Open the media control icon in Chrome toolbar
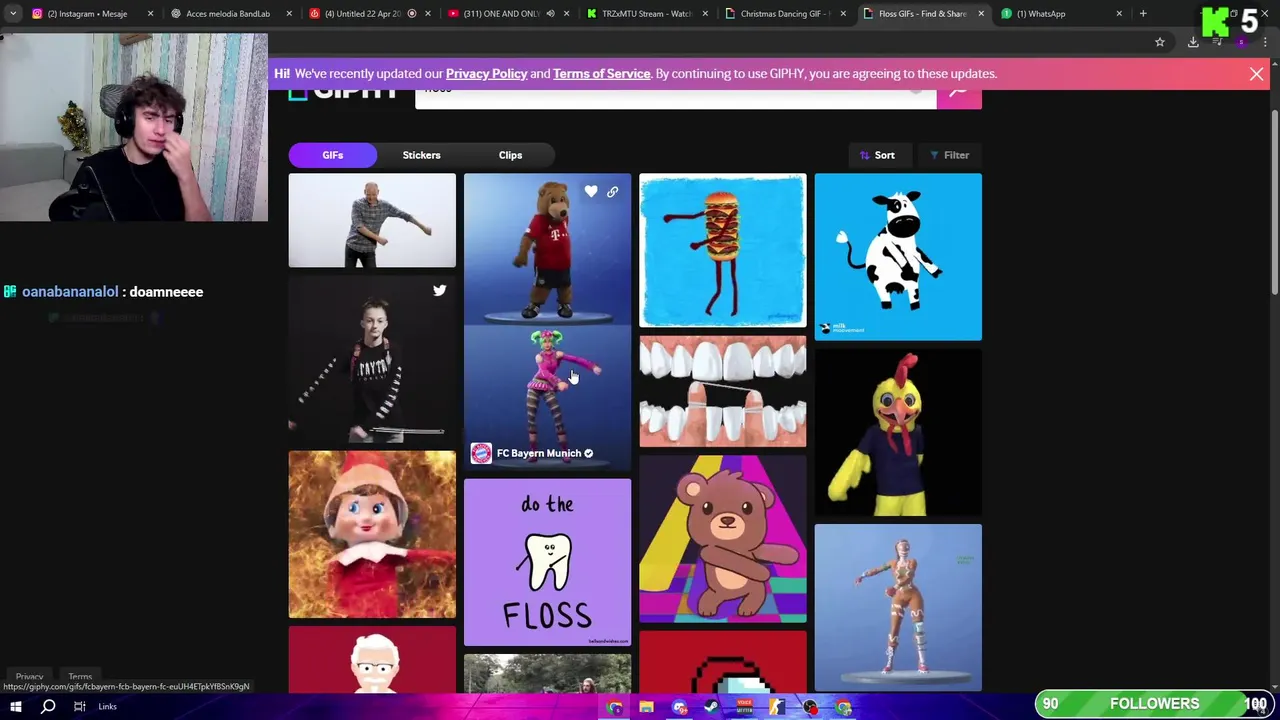Screen dimensions: 1280x720 [1217, 42]
